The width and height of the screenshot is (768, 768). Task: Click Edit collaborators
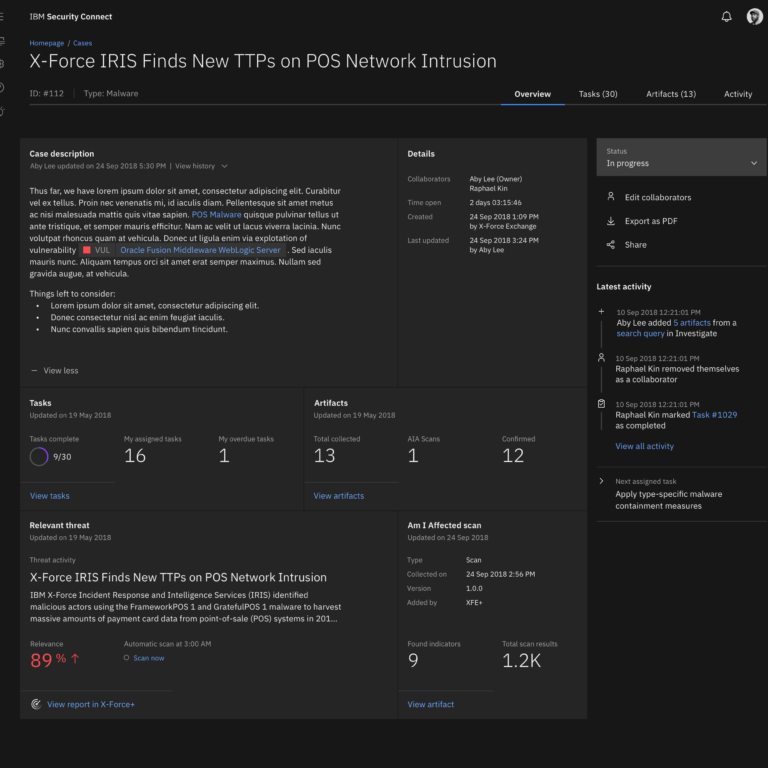pos(658,197)
